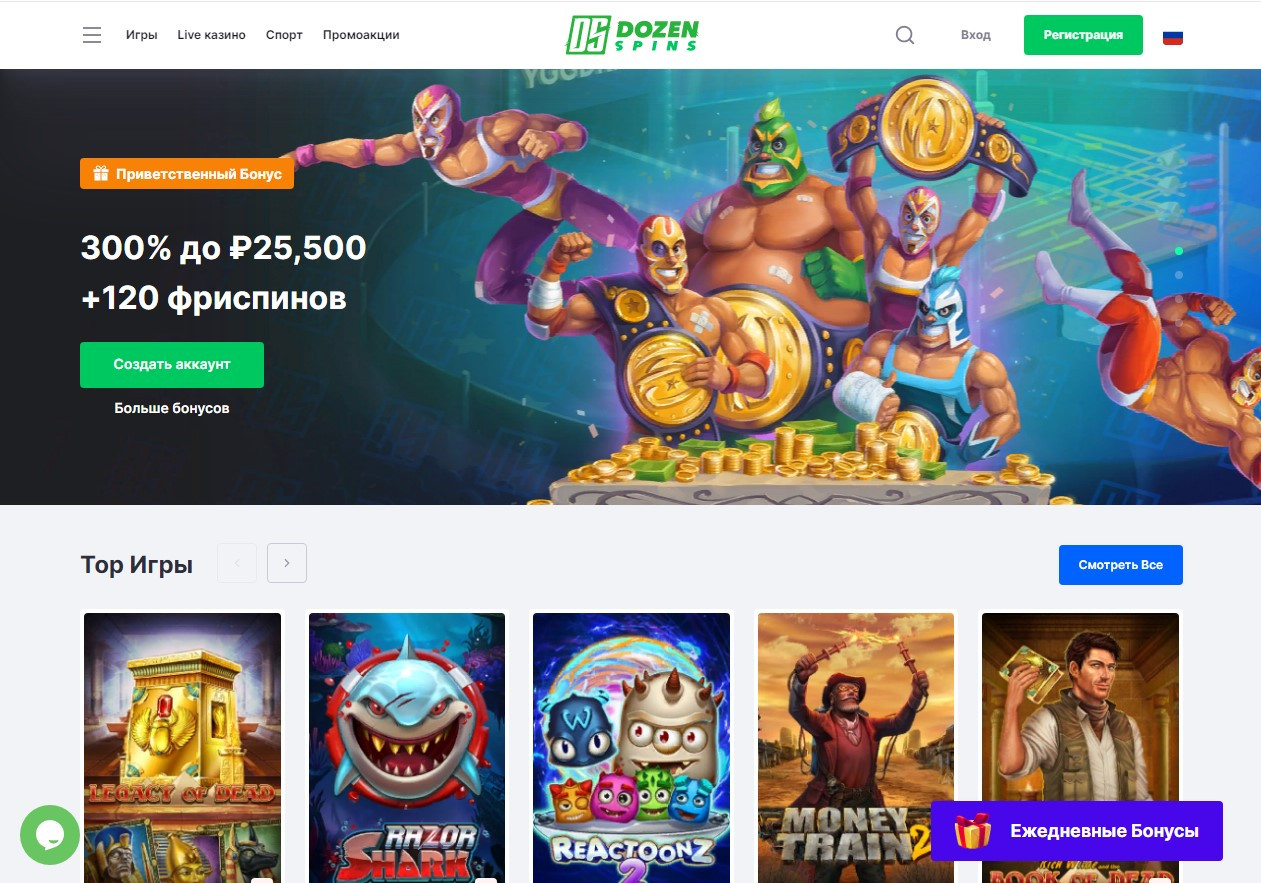Click gift icon in Приветственный Бонус badge
Image resolution: width=1261 pixels, height=883 pixels.
click(100, 174)
